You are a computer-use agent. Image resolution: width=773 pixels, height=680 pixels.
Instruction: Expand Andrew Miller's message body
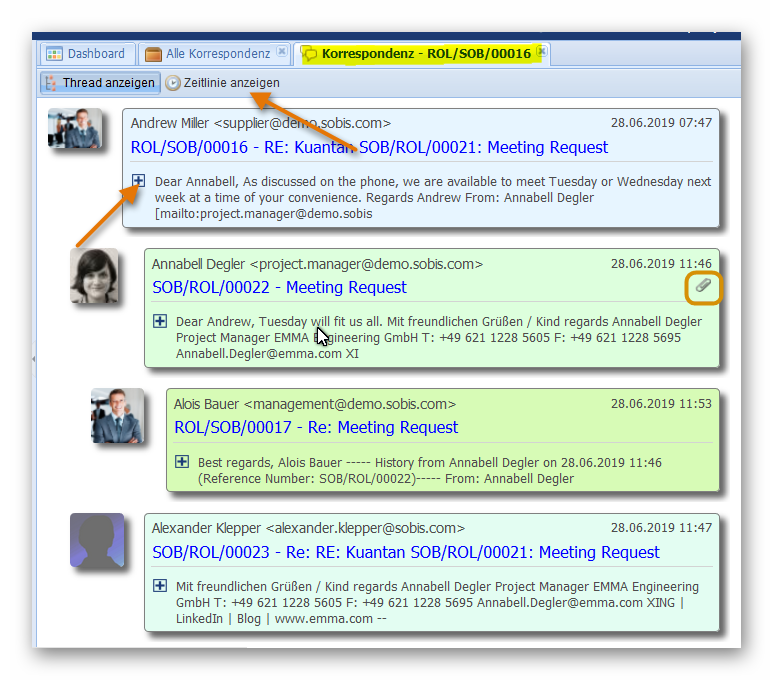138,181
